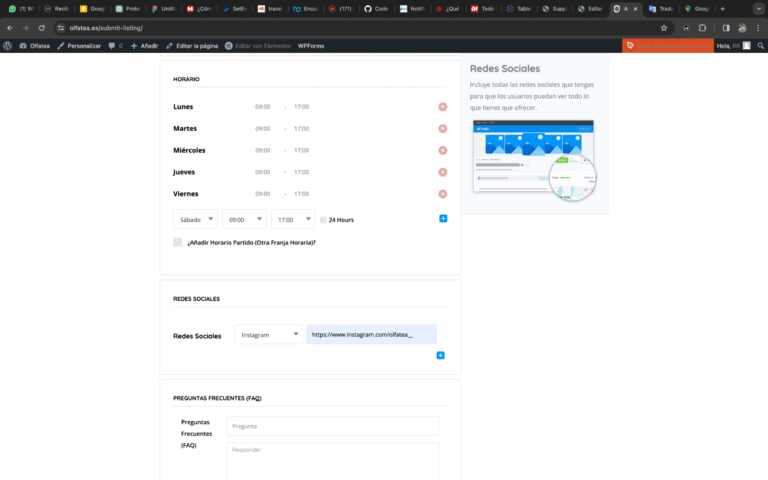The width and height of the screenshot is (768, 480).
Task: Click the Martes 09:00 opening time
Action: point(263,128)
